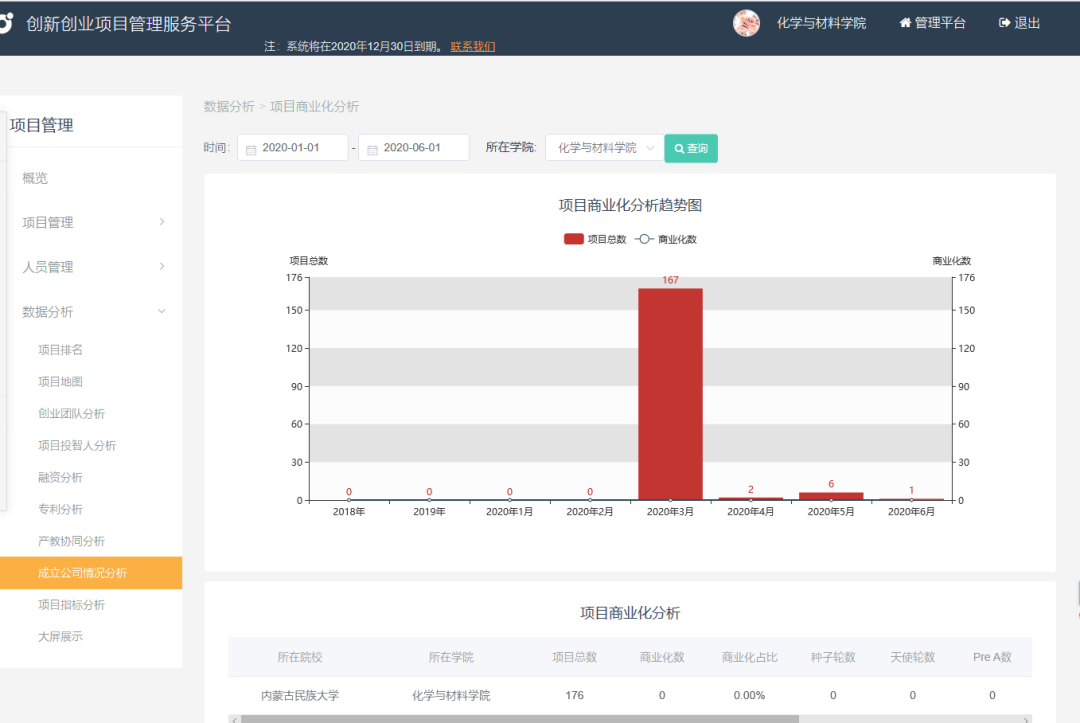The image size is (1080, 723).
Task: Click the platform logo icon
Action: point(8,23)
